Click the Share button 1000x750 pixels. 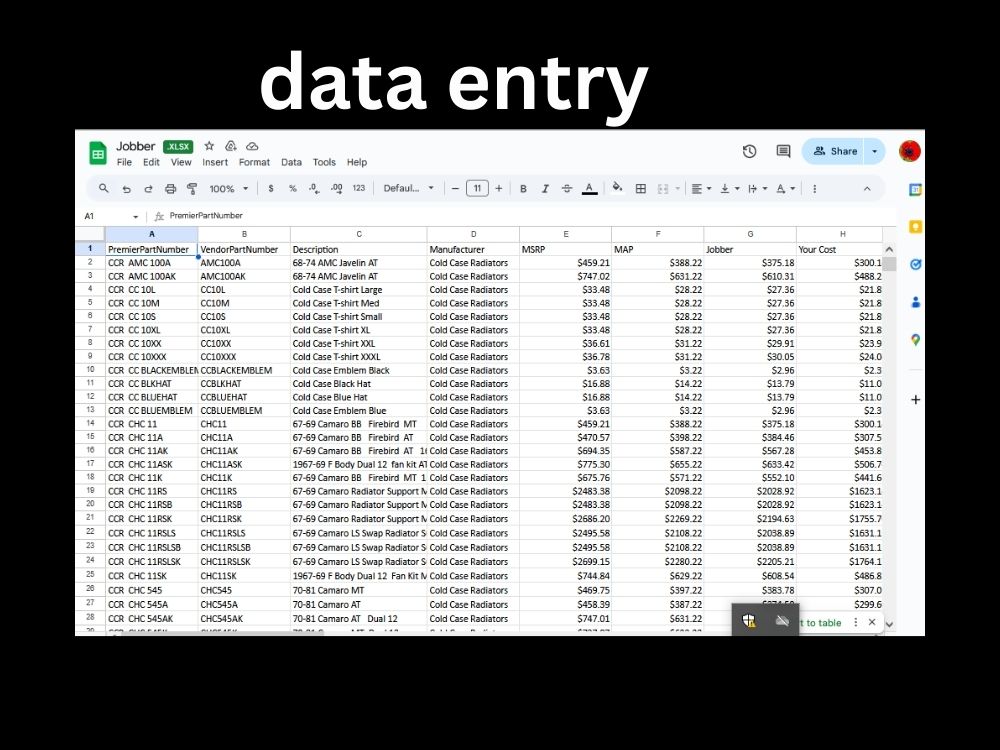point(835,151)
